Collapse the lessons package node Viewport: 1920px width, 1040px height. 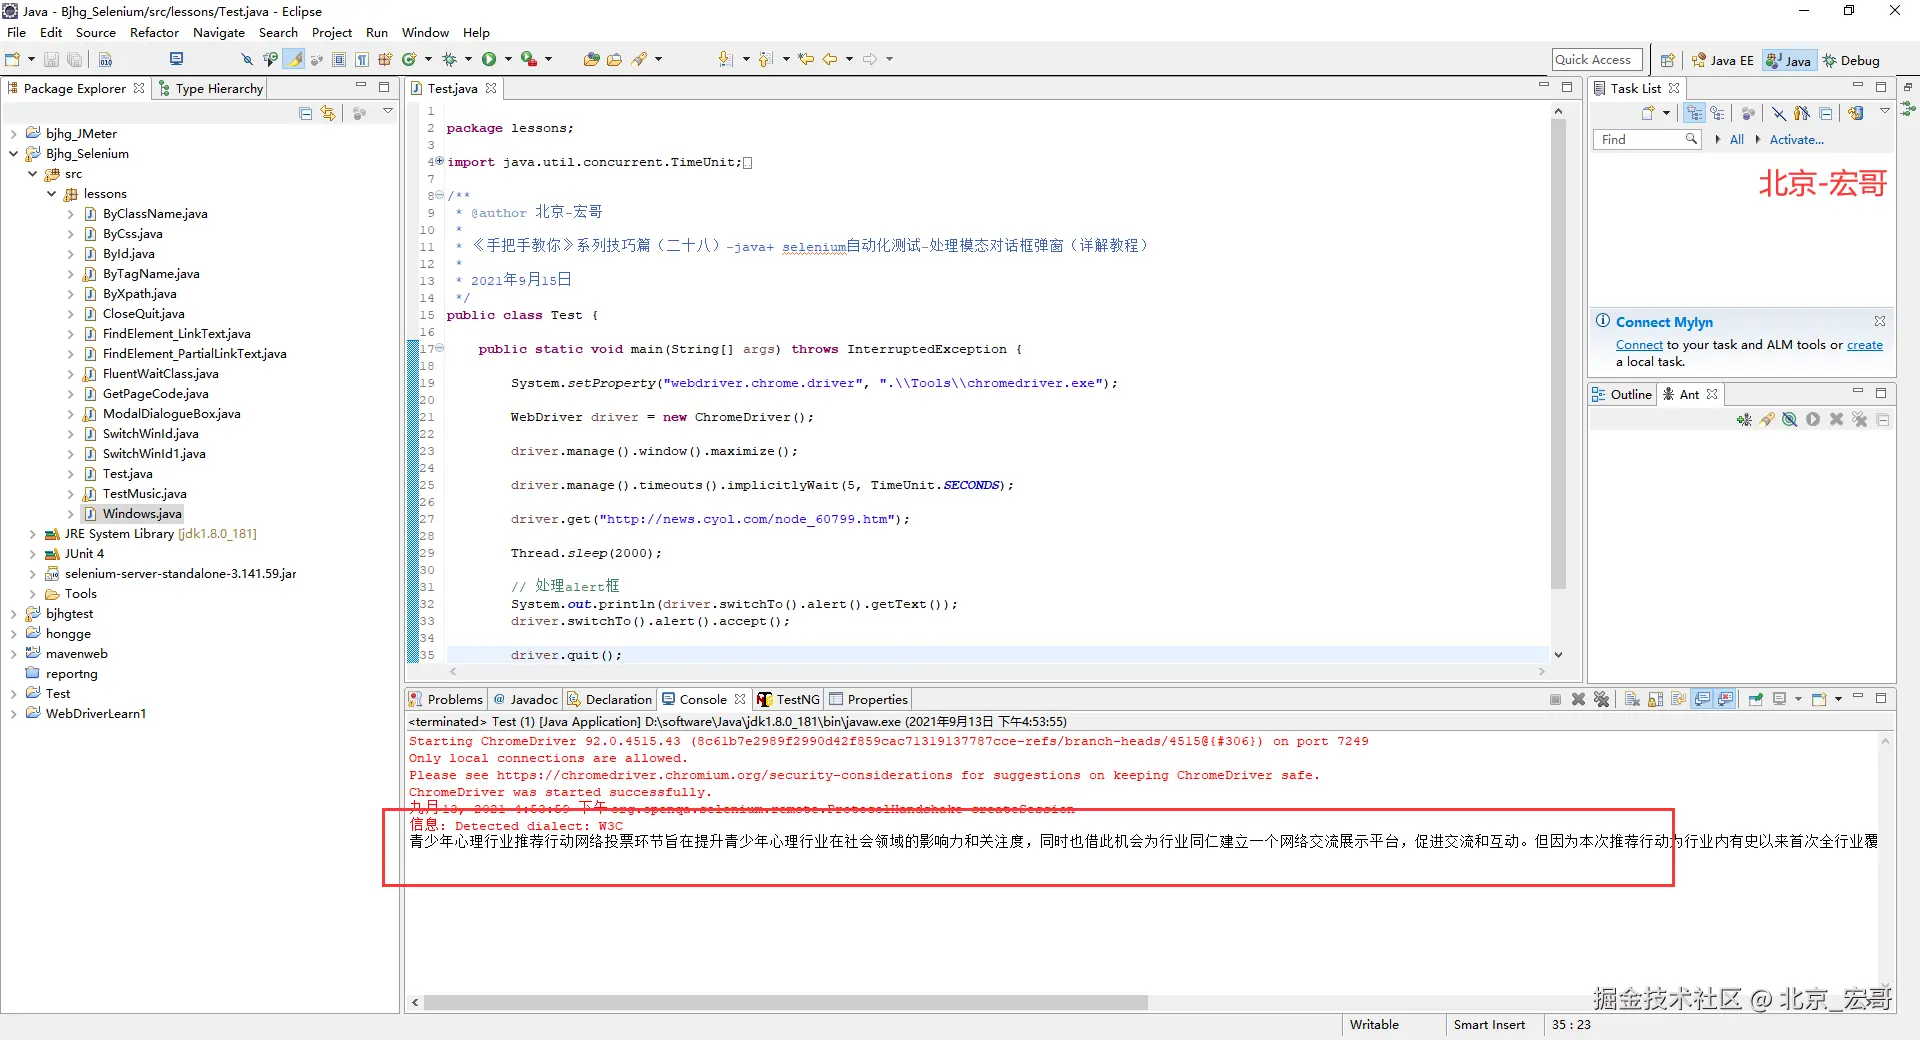51,194
